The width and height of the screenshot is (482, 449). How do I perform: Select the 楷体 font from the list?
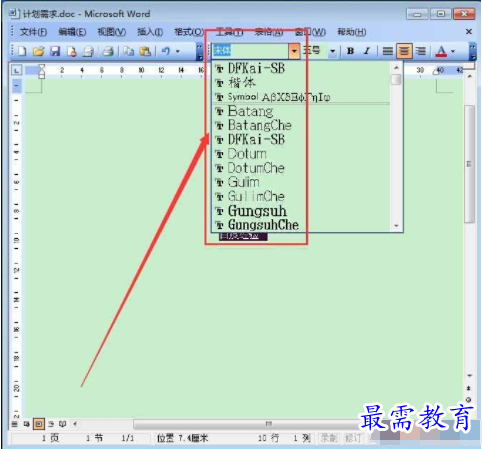pyautogui.click(x=301, y=82)
